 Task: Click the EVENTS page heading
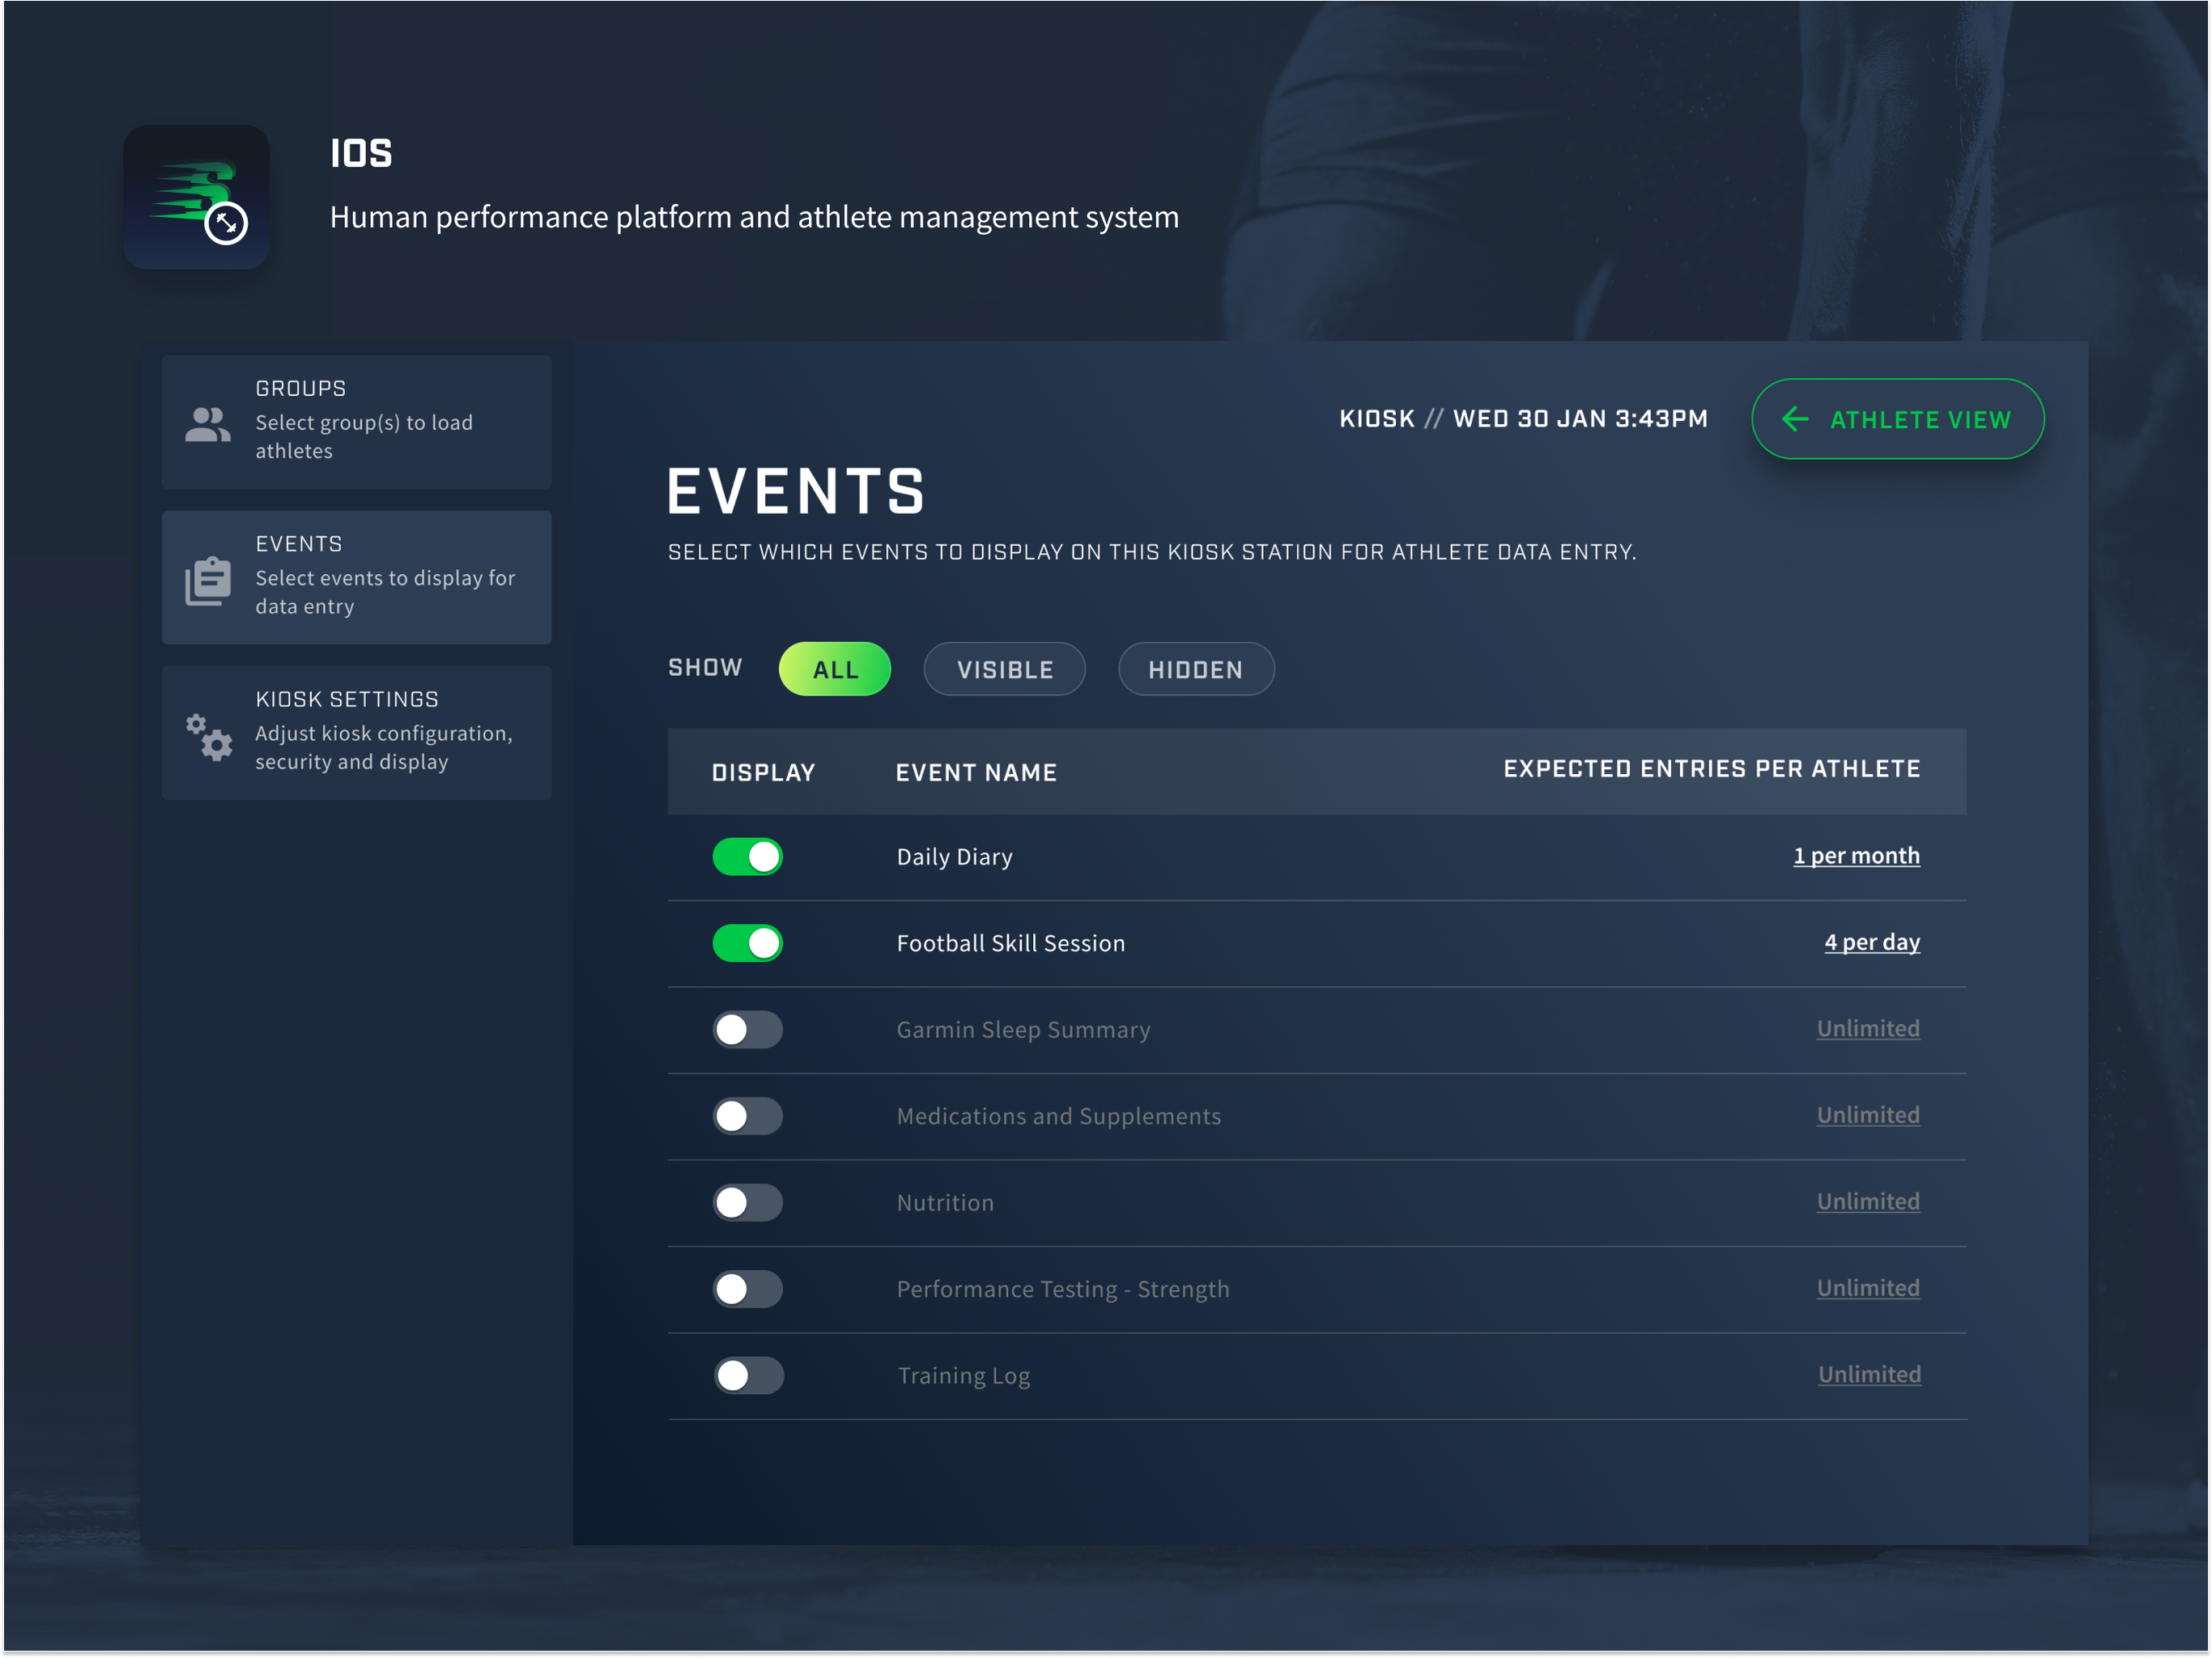796,492
